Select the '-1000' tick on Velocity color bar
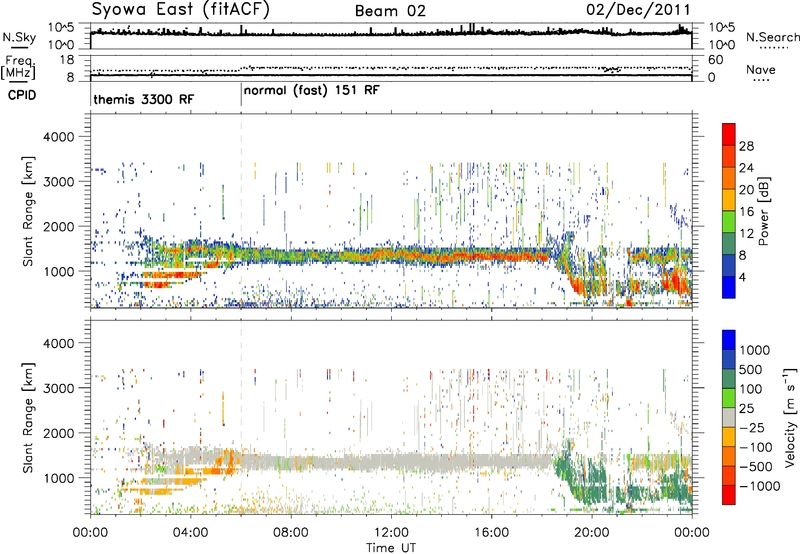This screenshot has height=554, width=800. pyautogui.click(x=760, y=486)
